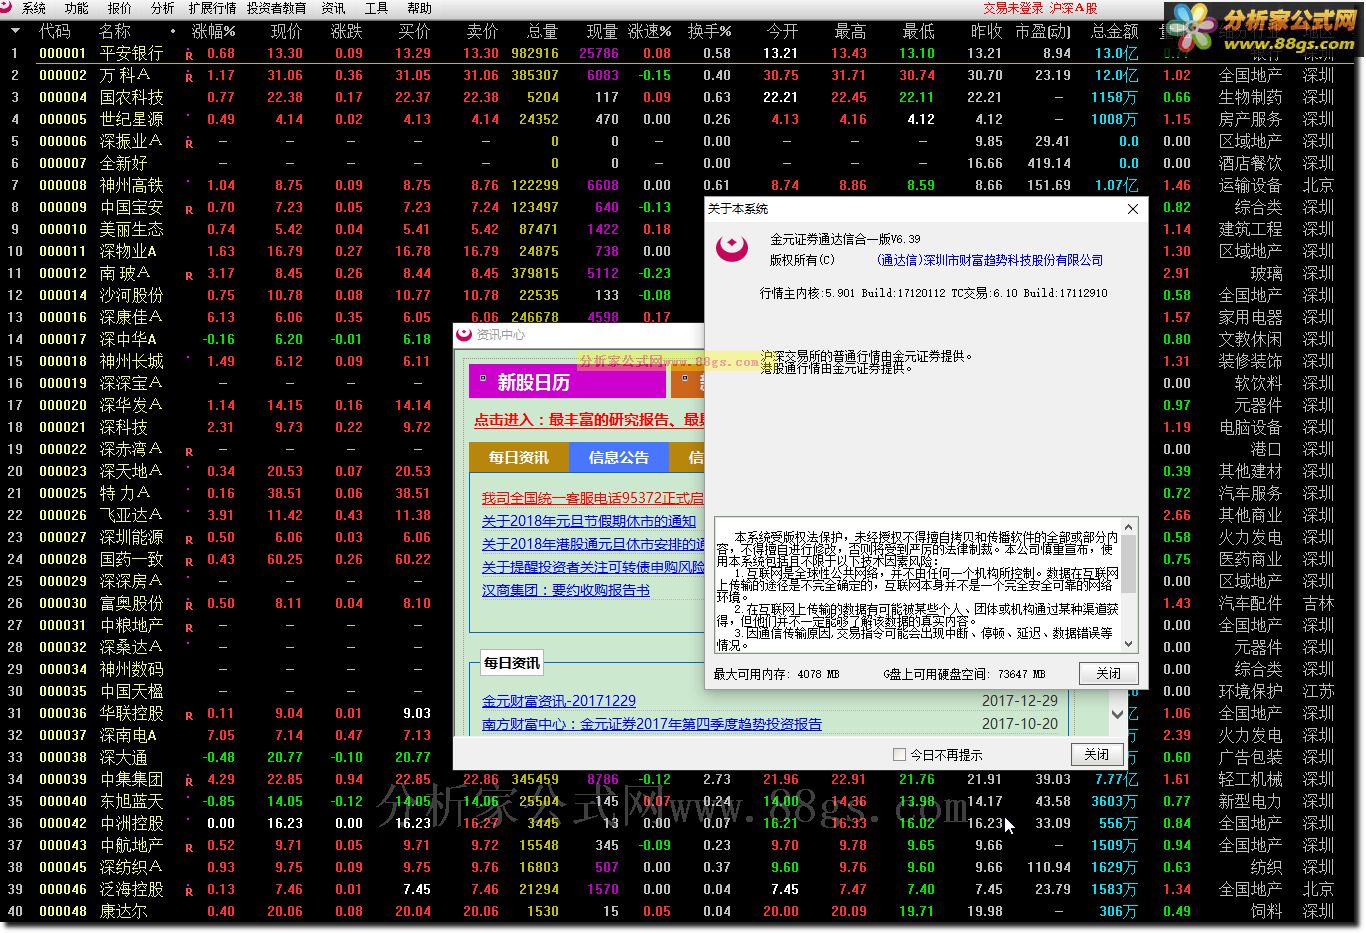1366x933 pixels.
Task: Click the 交易未登录 status text
Action: 1013,8
